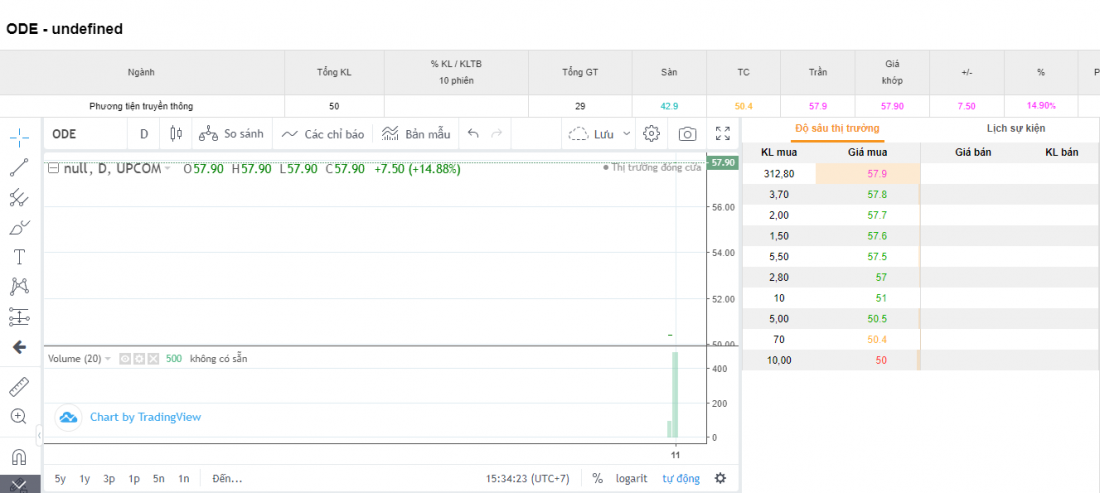Select the ruler measure tool

tap(20, 386)
